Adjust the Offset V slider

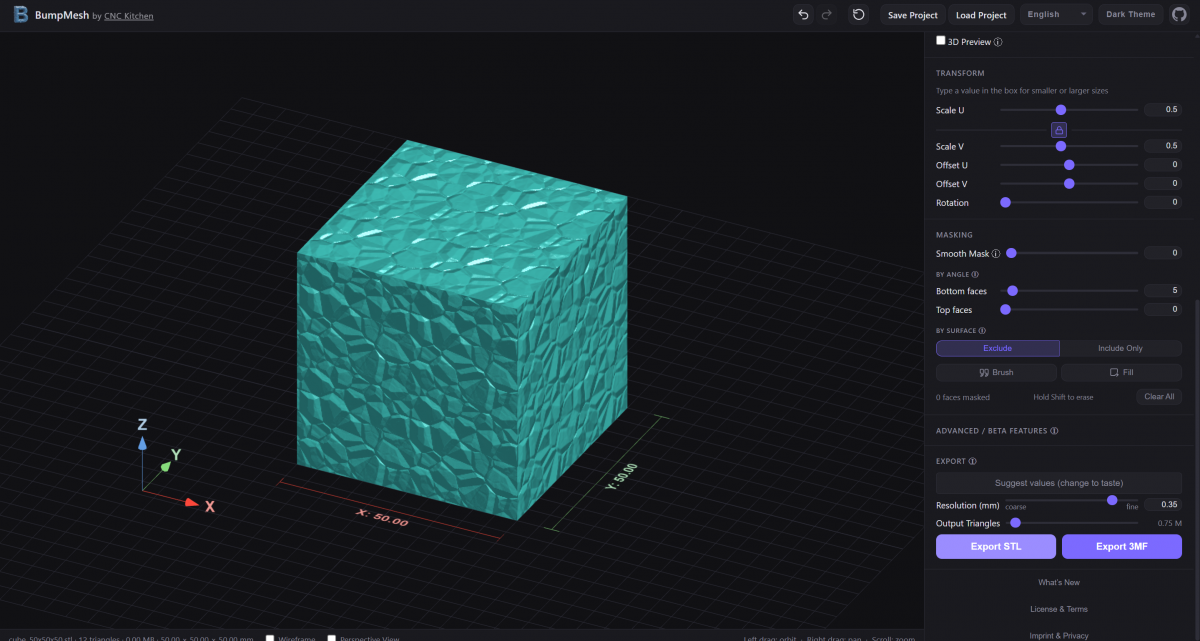[x=1069, y=184]
